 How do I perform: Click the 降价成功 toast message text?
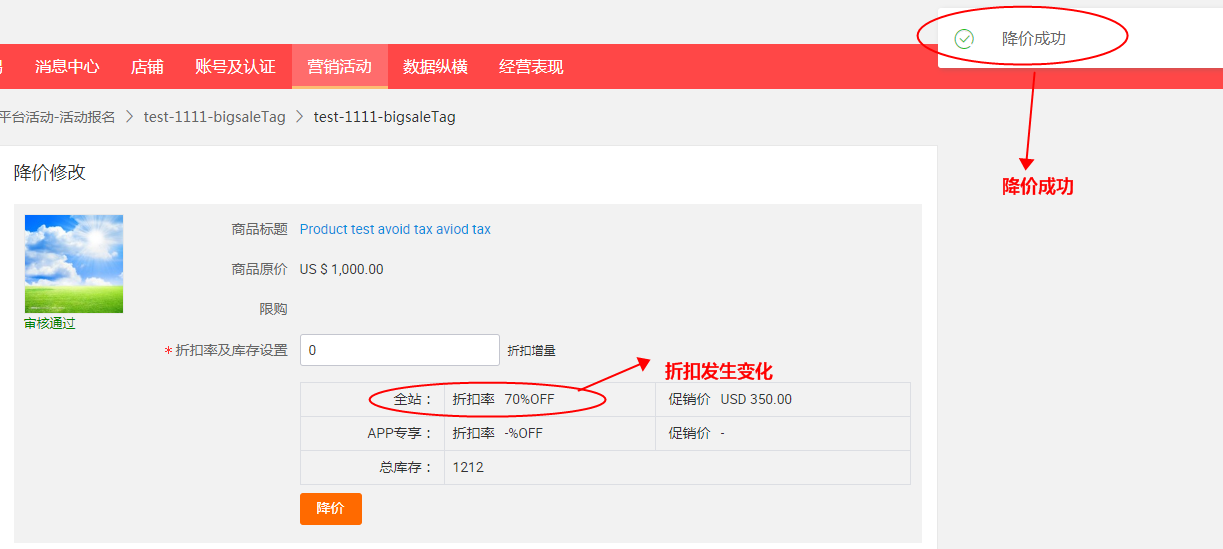[x=1033, y=39]
